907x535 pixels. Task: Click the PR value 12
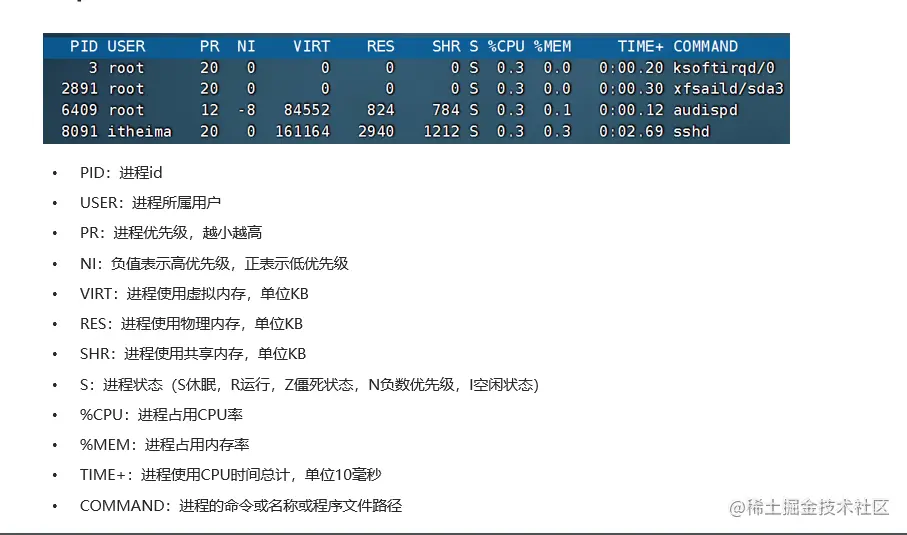tap(209, 110)
